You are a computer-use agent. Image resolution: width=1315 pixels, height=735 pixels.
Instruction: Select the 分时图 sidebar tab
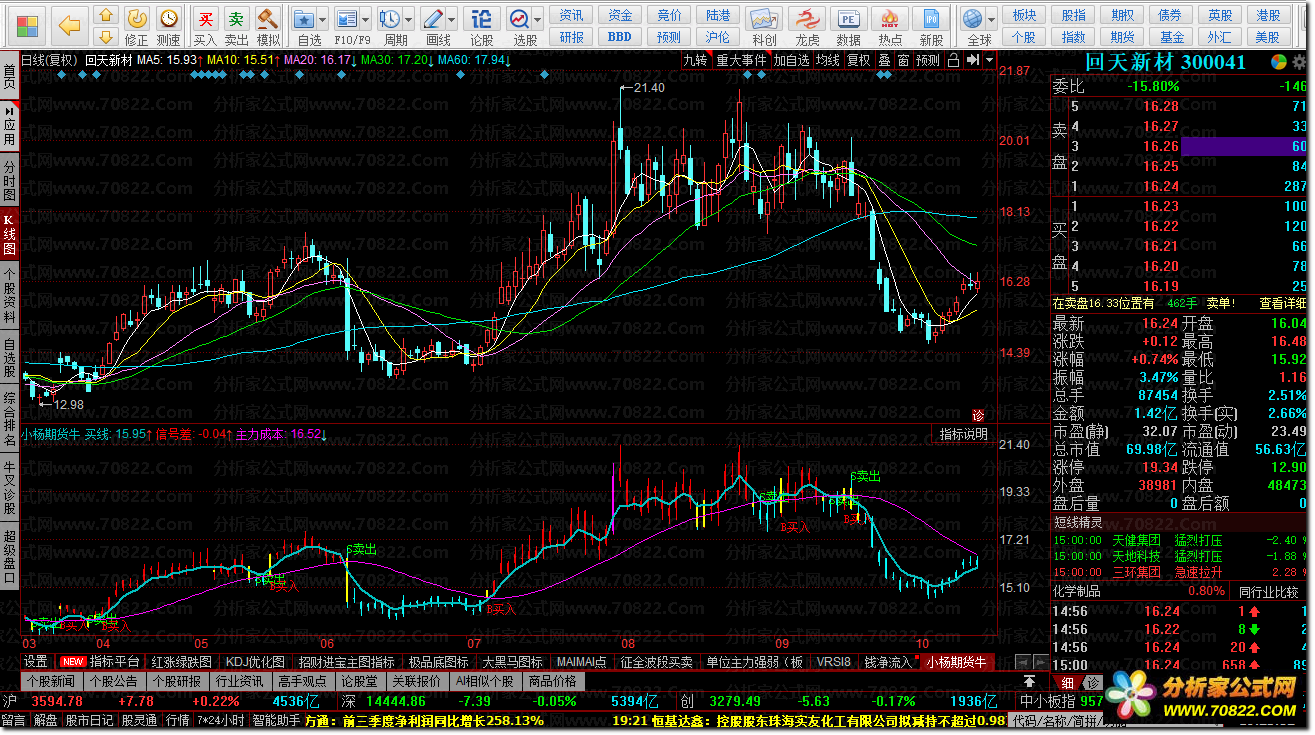coord(10,180)
